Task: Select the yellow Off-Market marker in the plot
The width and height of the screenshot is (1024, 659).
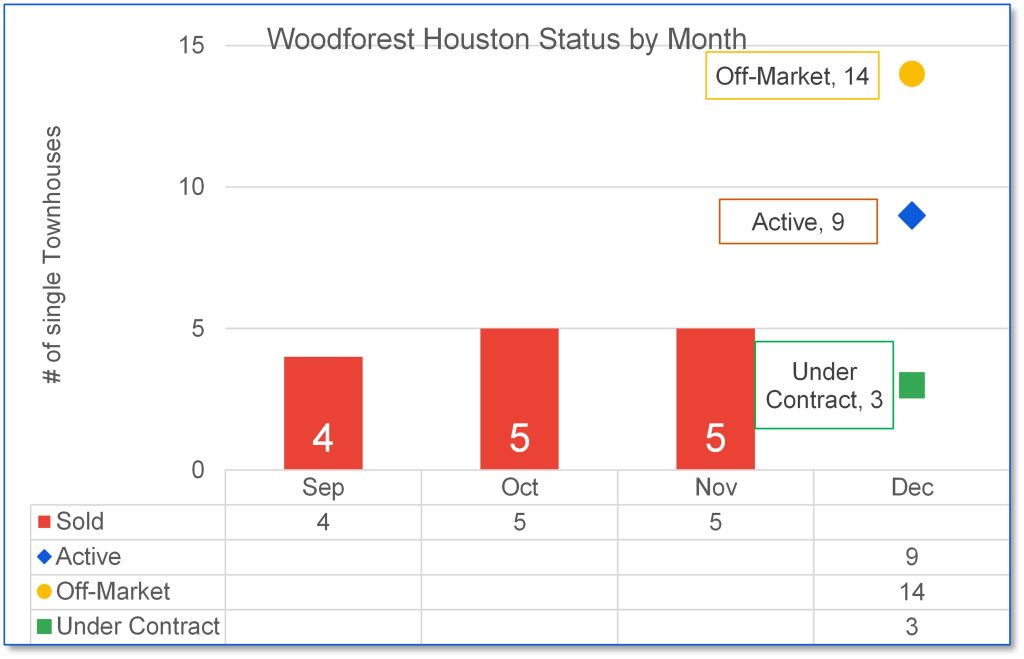Action: pos(911,74)
